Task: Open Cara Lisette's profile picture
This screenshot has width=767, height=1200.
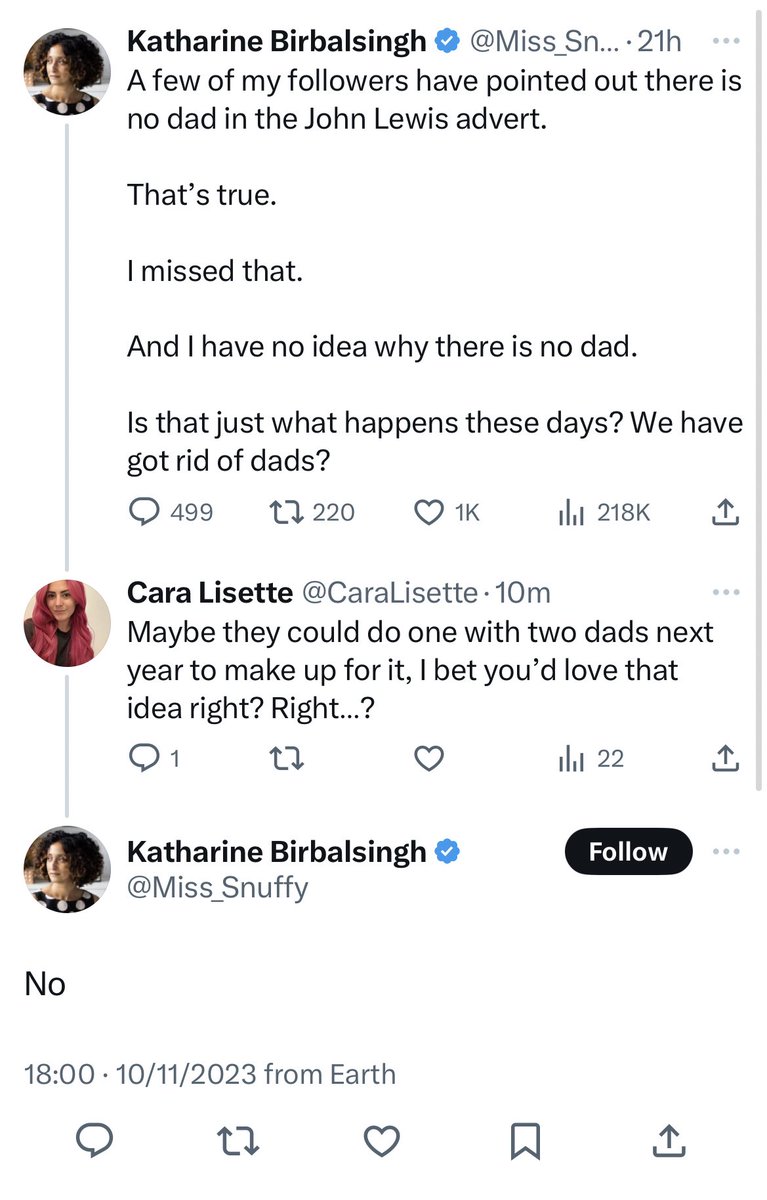Action: (67, 622)
